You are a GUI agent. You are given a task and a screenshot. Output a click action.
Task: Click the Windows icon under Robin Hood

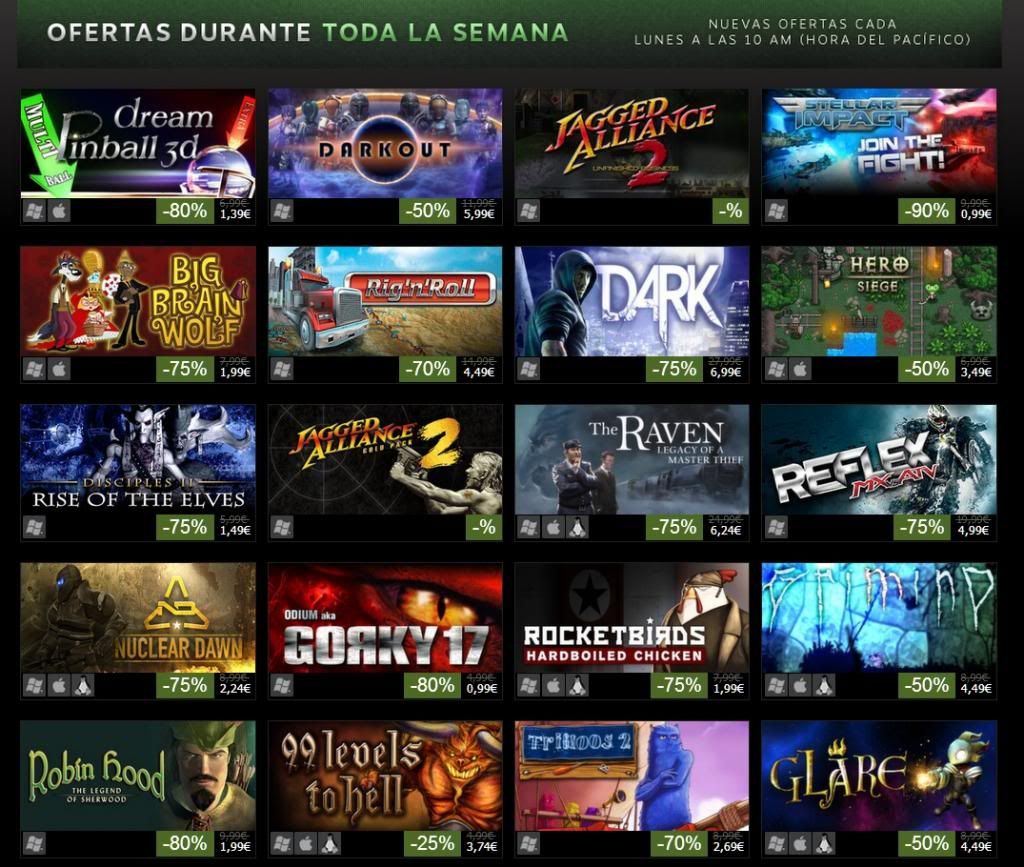35,843
